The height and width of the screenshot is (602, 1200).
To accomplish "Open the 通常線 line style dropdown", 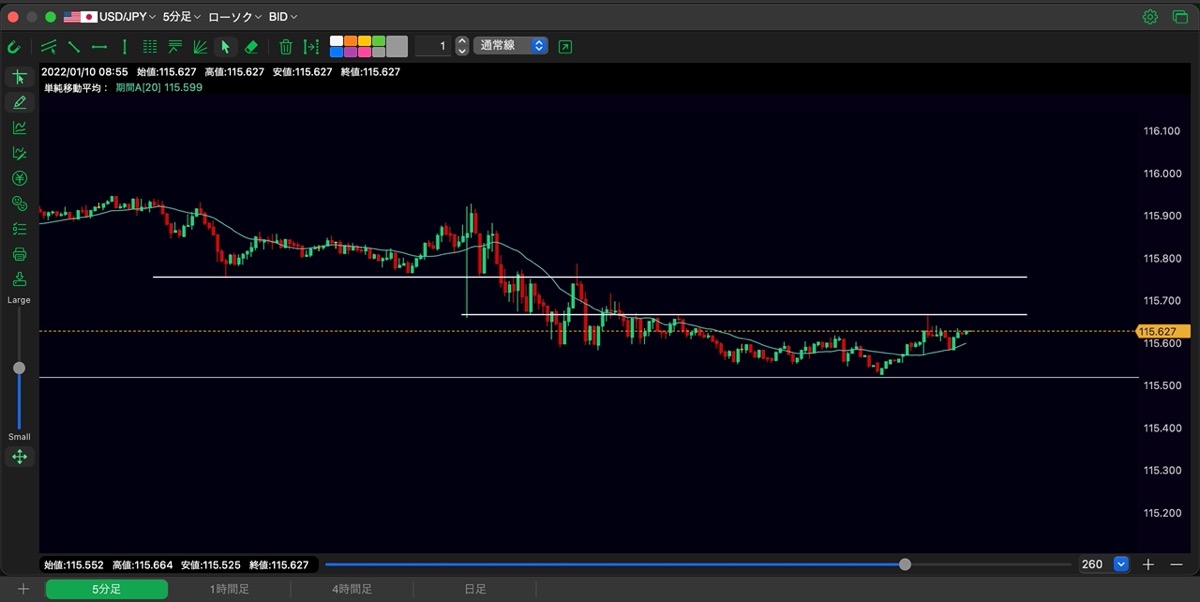I will click(x=511, y=45).
